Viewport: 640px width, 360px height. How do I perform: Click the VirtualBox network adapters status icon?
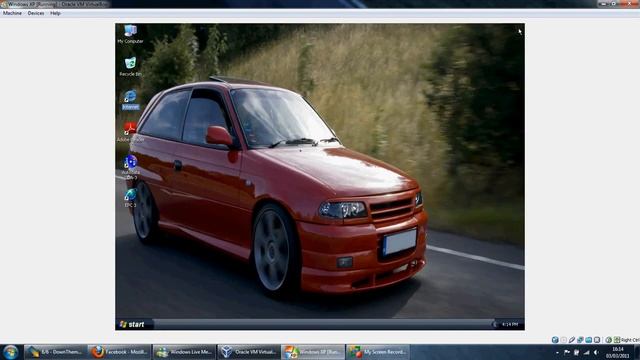coord(580,340)
